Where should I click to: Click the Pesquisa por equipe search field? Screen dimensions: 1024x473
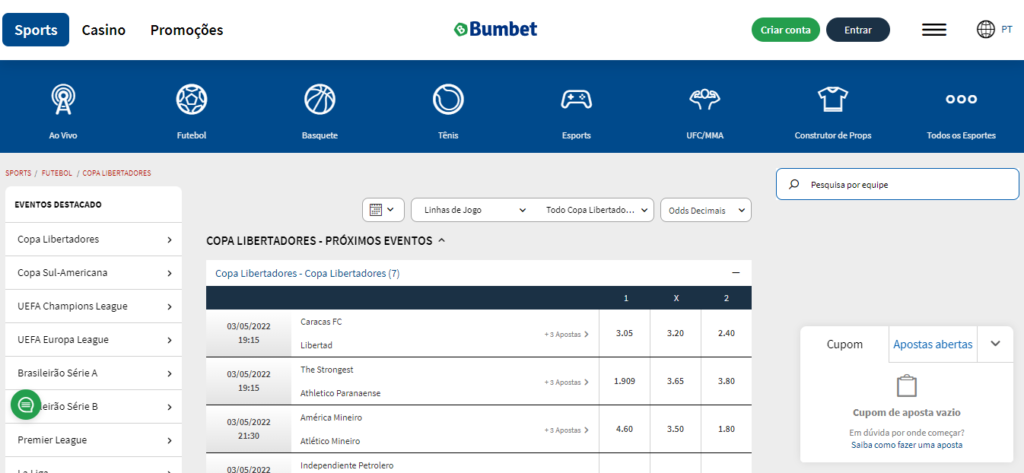(897, 184)
